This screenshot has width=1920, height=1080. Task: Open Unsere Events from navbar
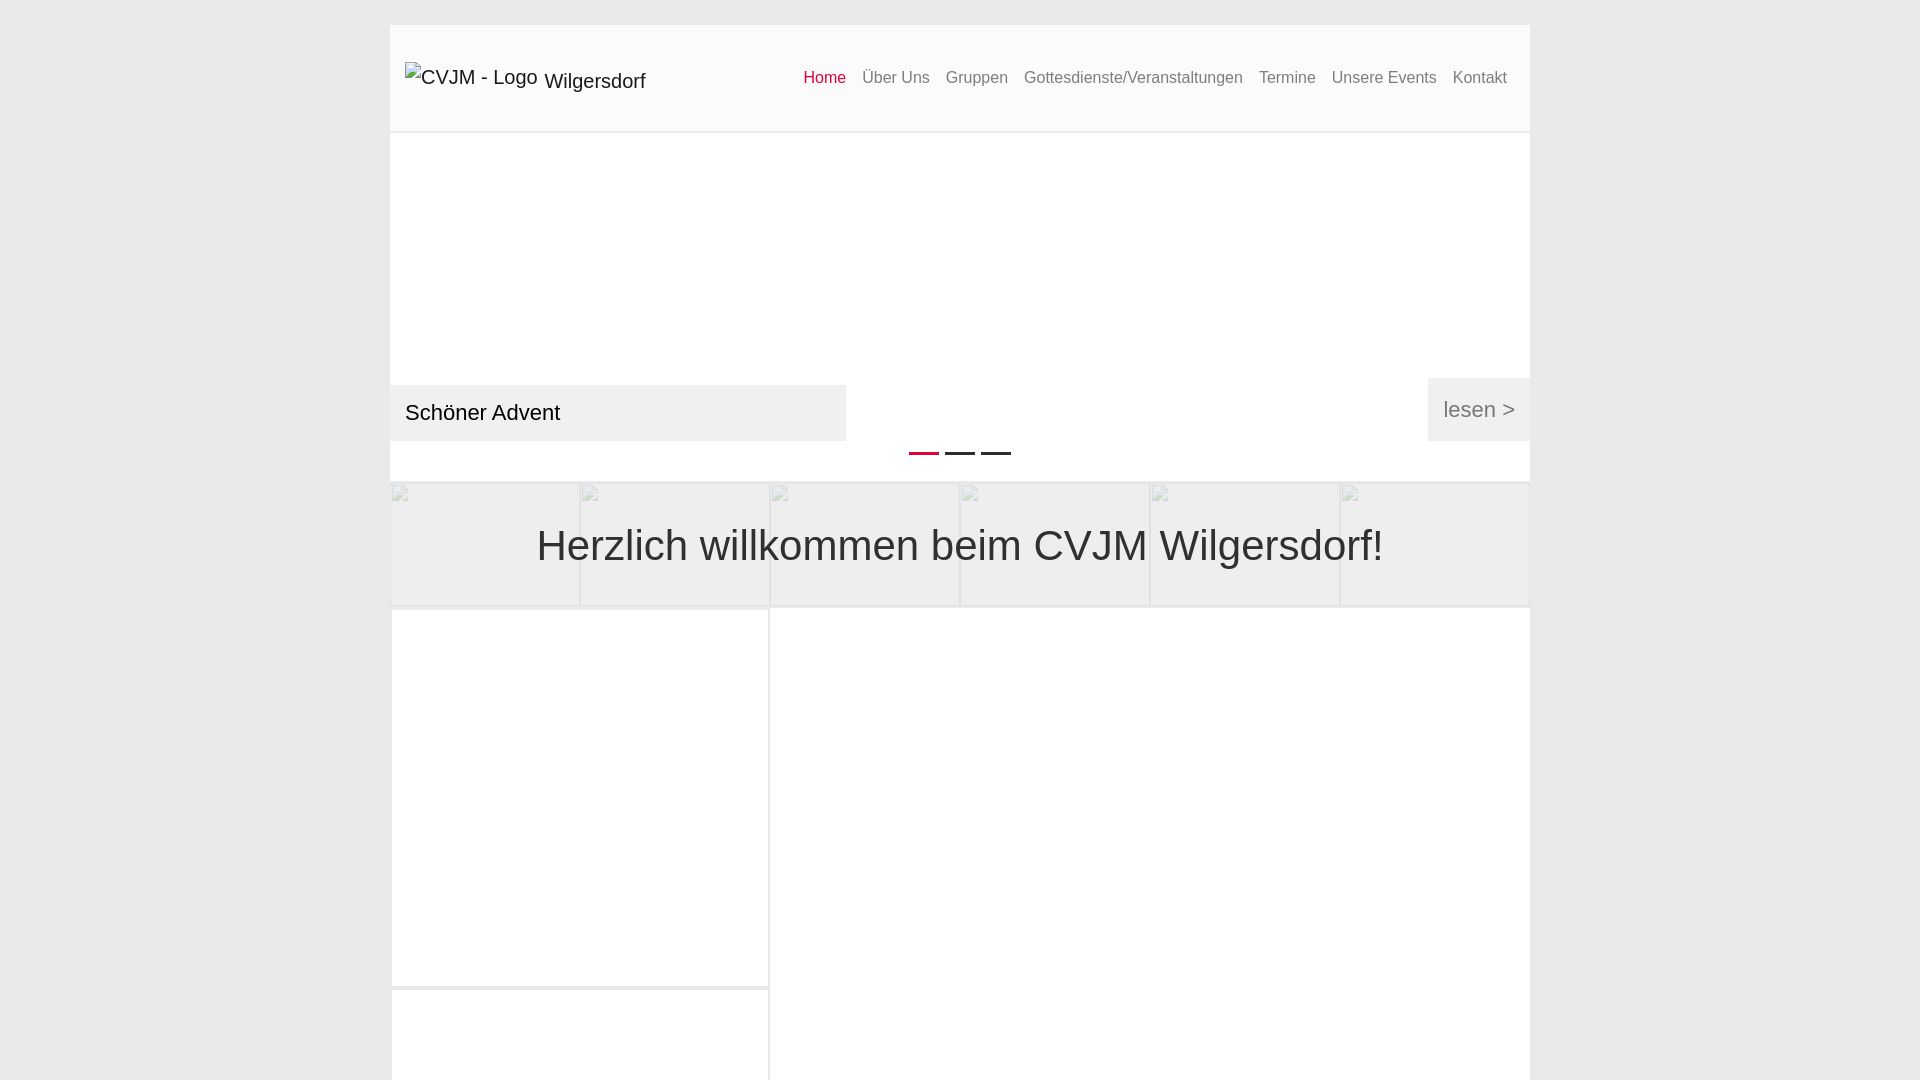click(1384, 78)
